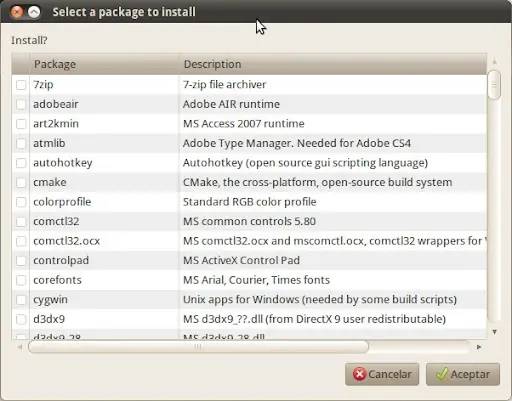Click the scroll up arrow

click(495, 62)
